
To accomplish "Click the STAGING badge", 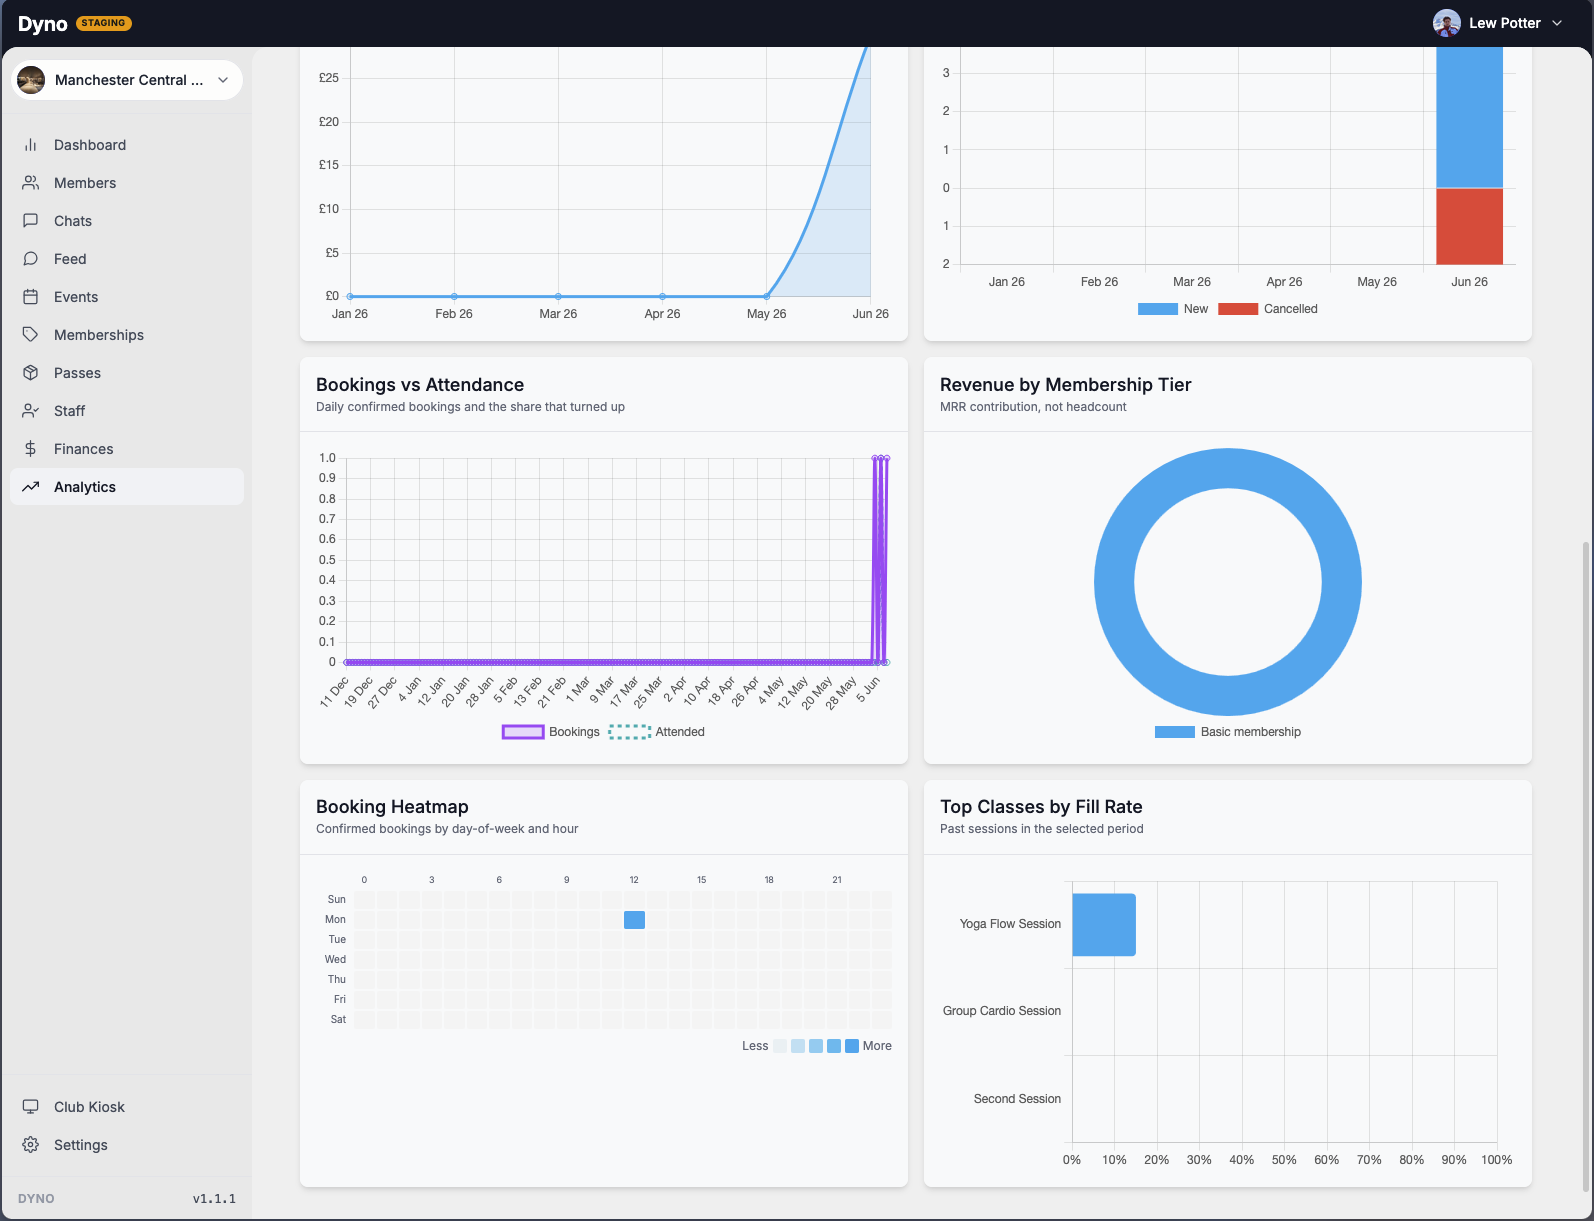I will [104, 23].
